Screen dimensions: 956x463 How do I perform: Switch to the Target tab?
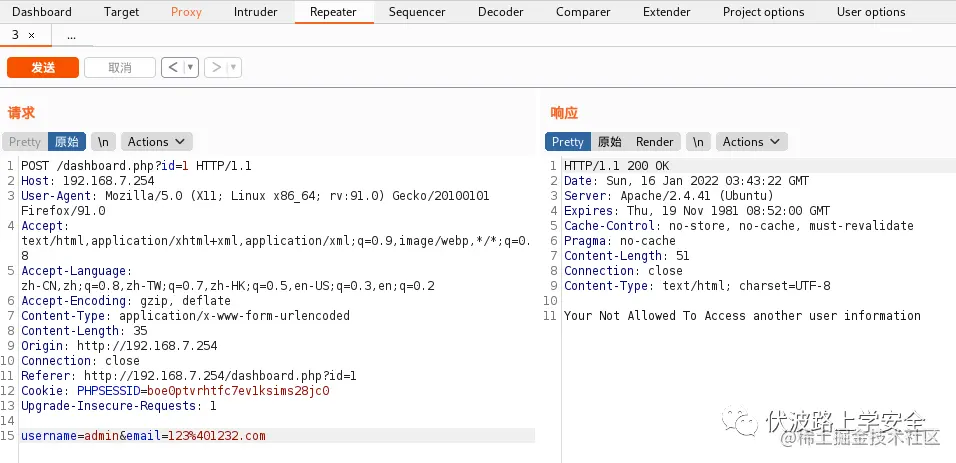[121, 12]
